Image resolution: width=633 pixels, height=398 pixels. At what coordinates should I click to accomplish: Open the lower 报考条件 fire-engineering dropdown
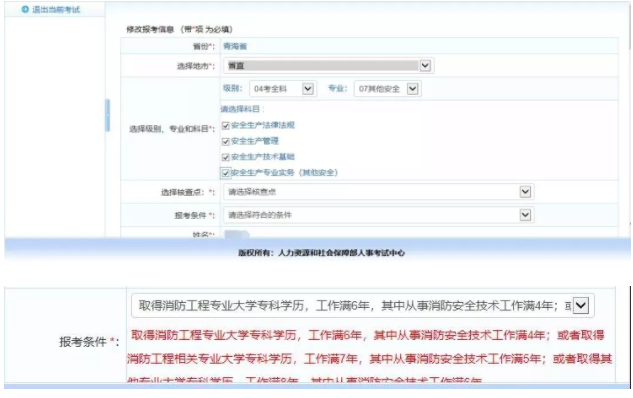[x=363, y=306]
